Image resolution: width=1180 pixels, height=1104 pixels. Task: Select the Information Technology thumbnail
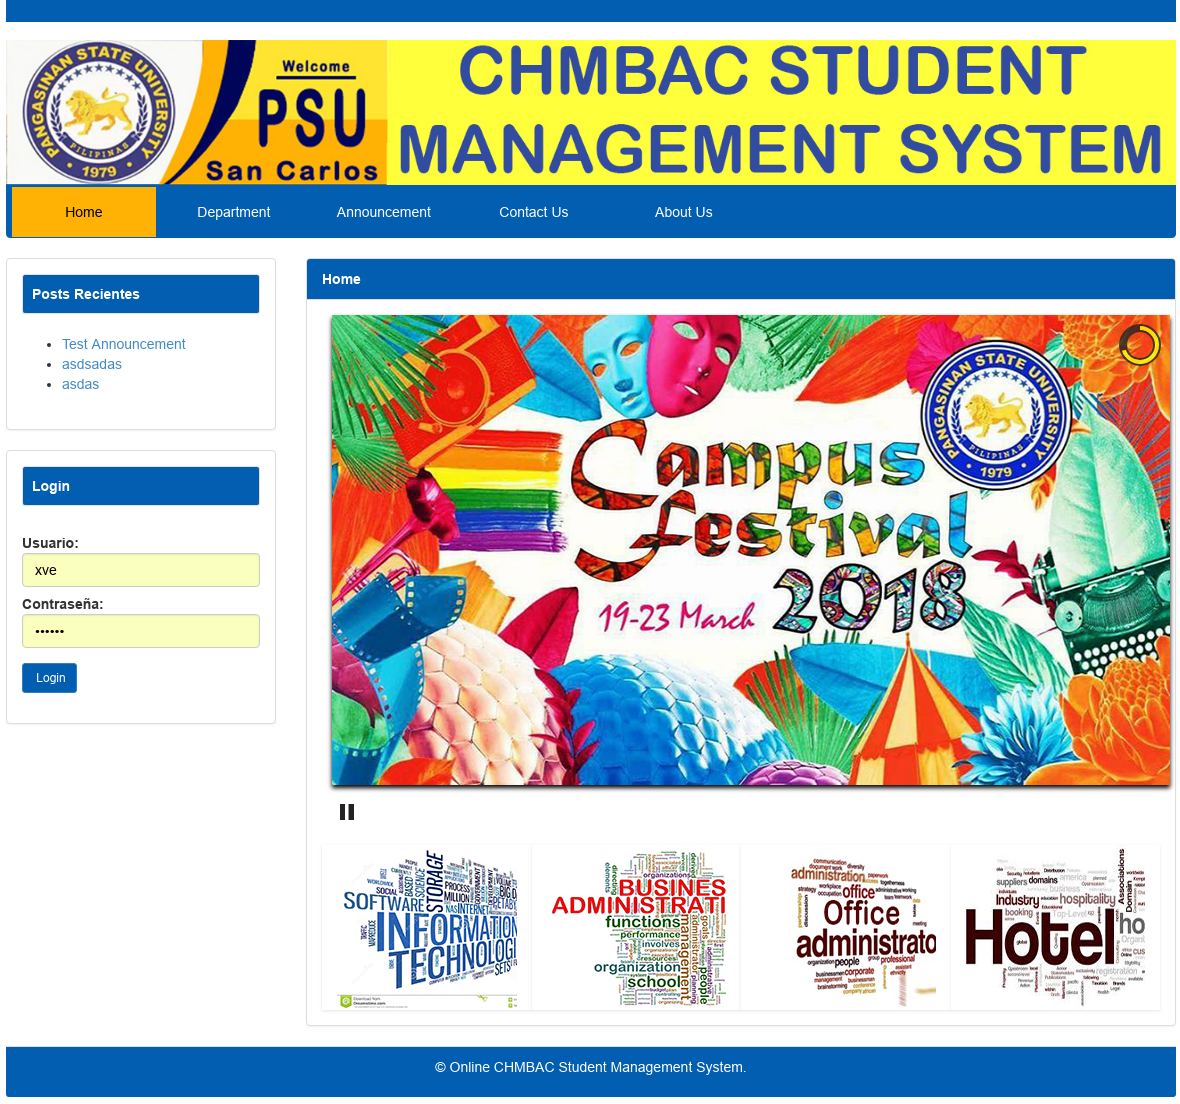coord(427,927)
